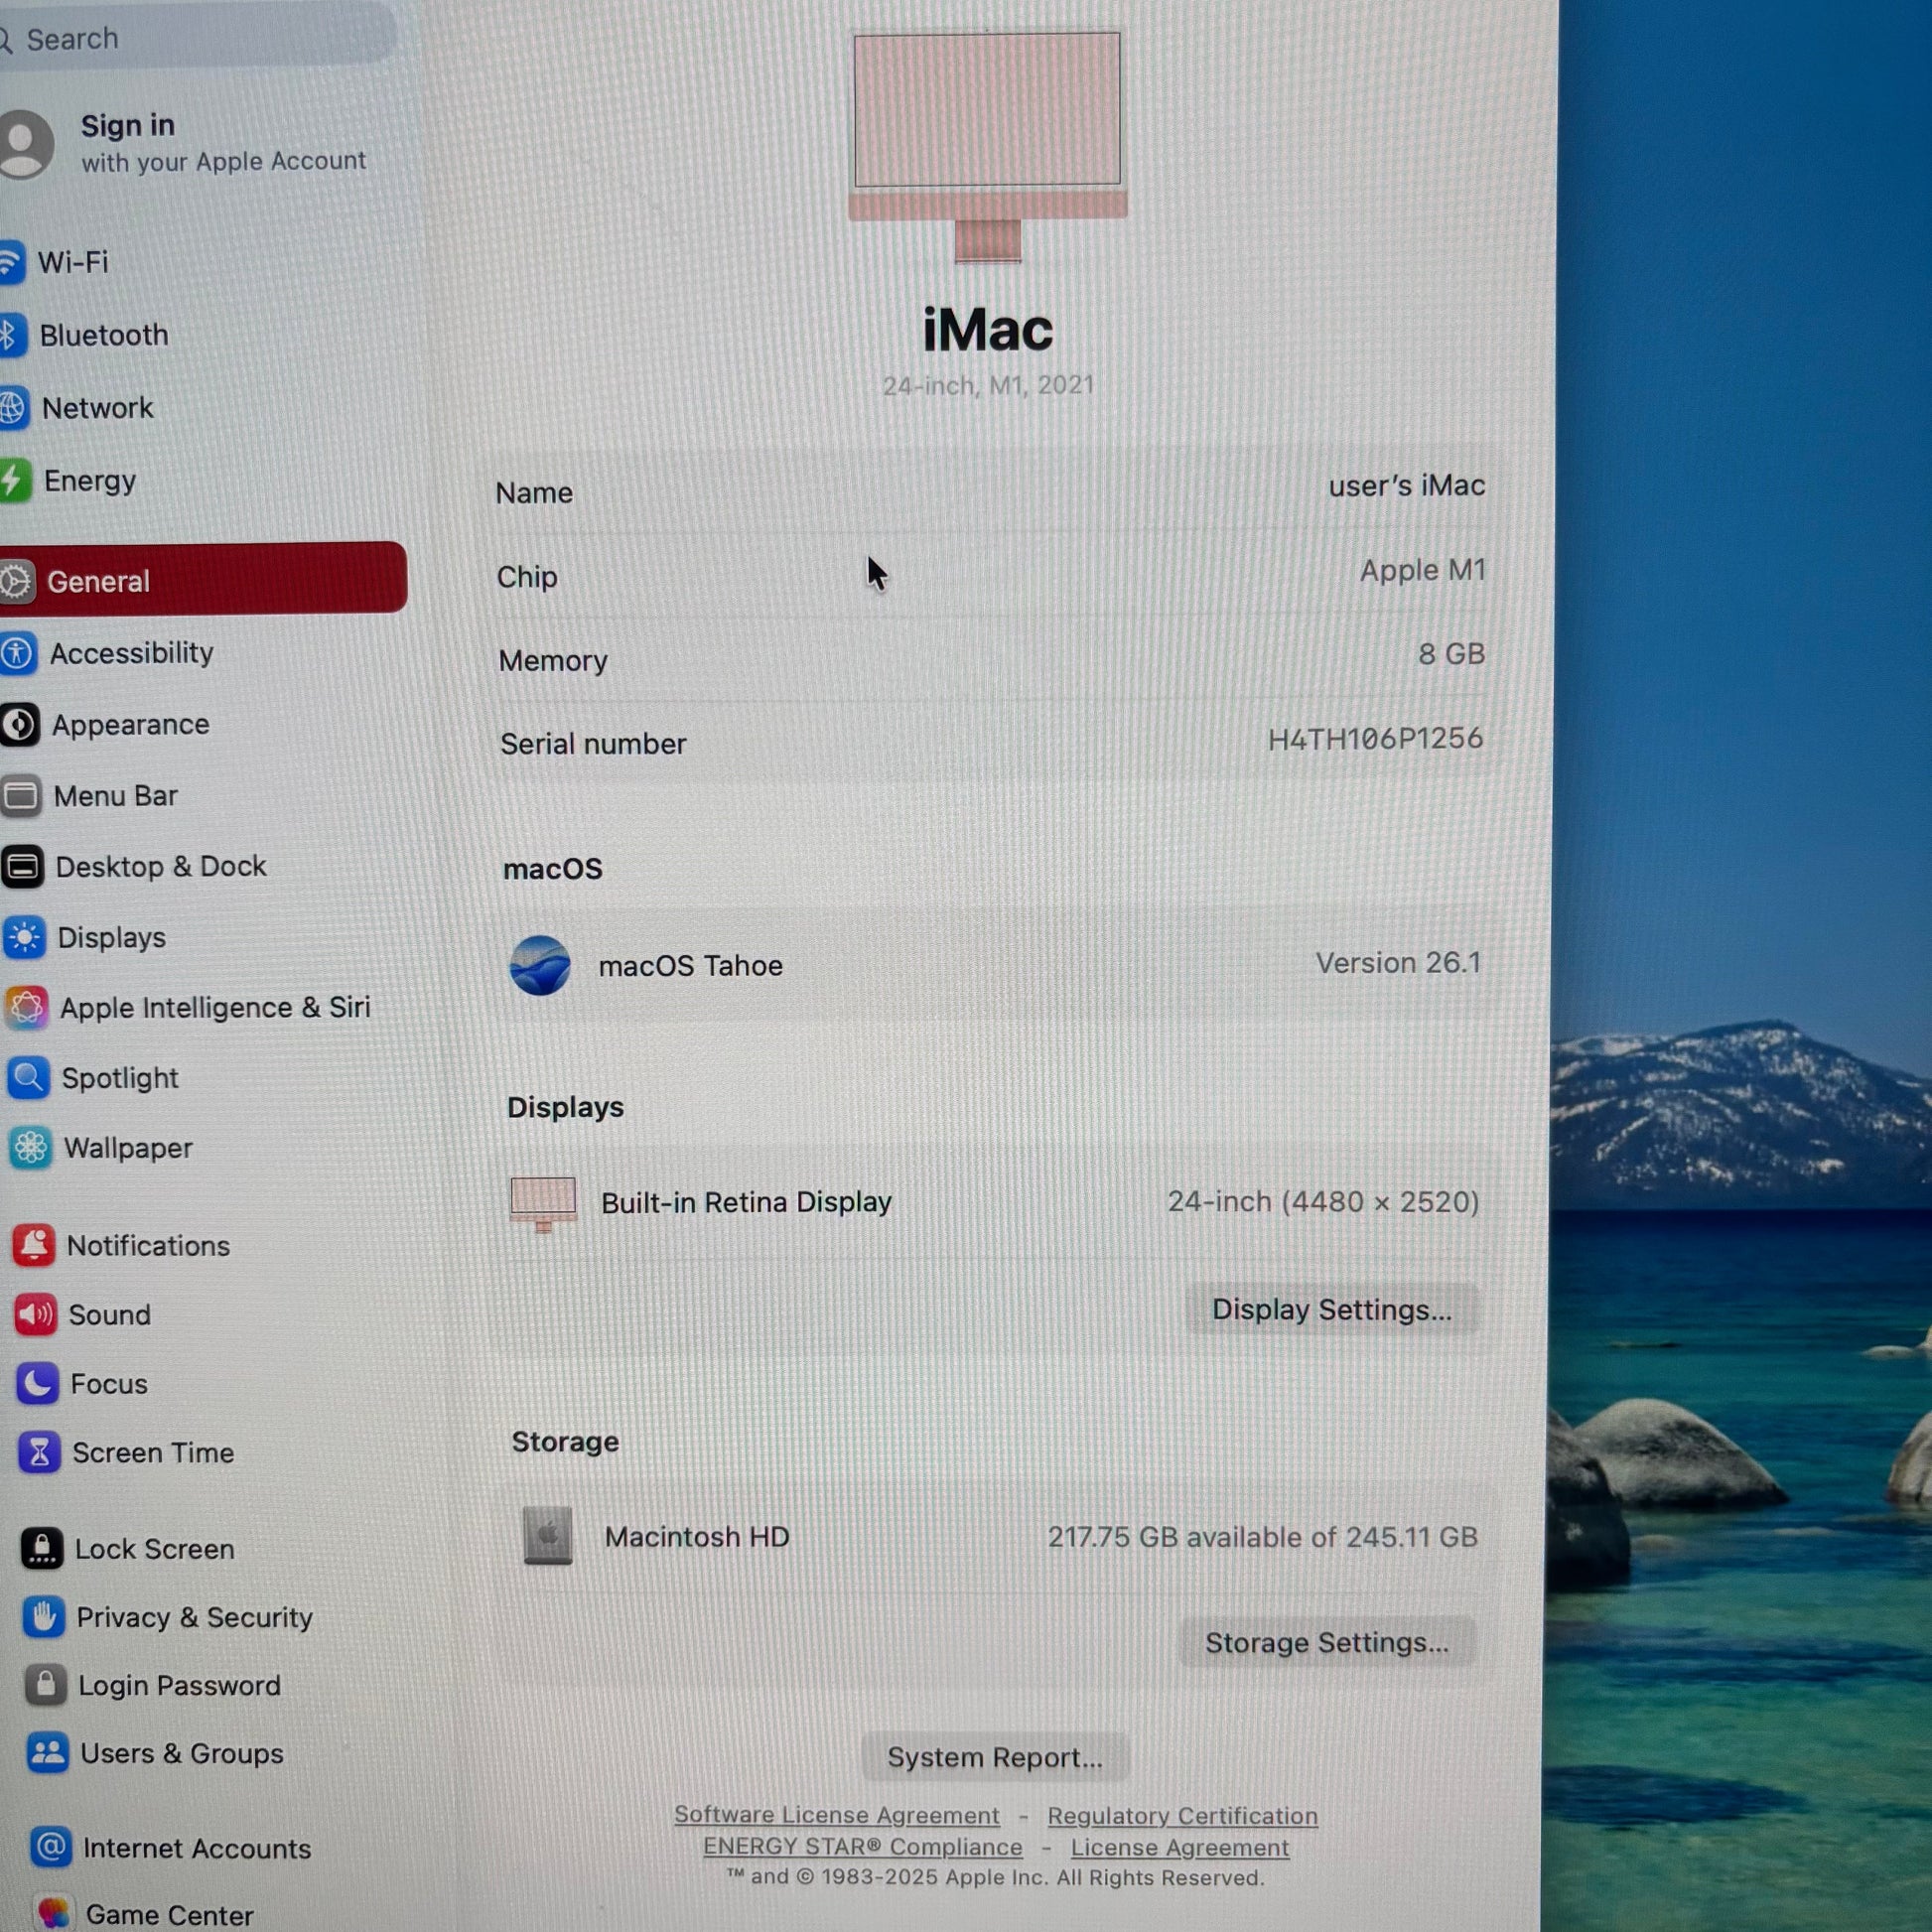Go to Desktop & Dock settings
This screenshot has height=1932, width=1932.
click(160, 866)
